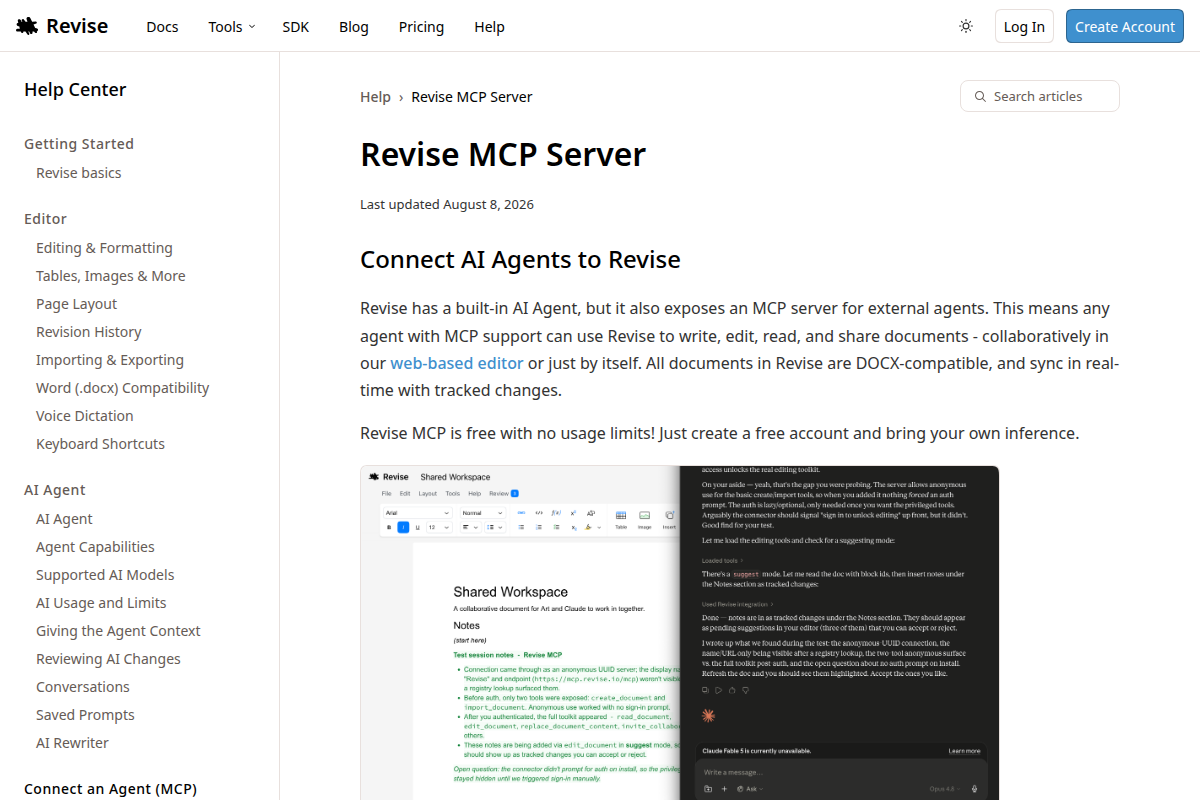Open the Agent Capabilities article
The image size is (1200, 800).
(x=95, y=547)
